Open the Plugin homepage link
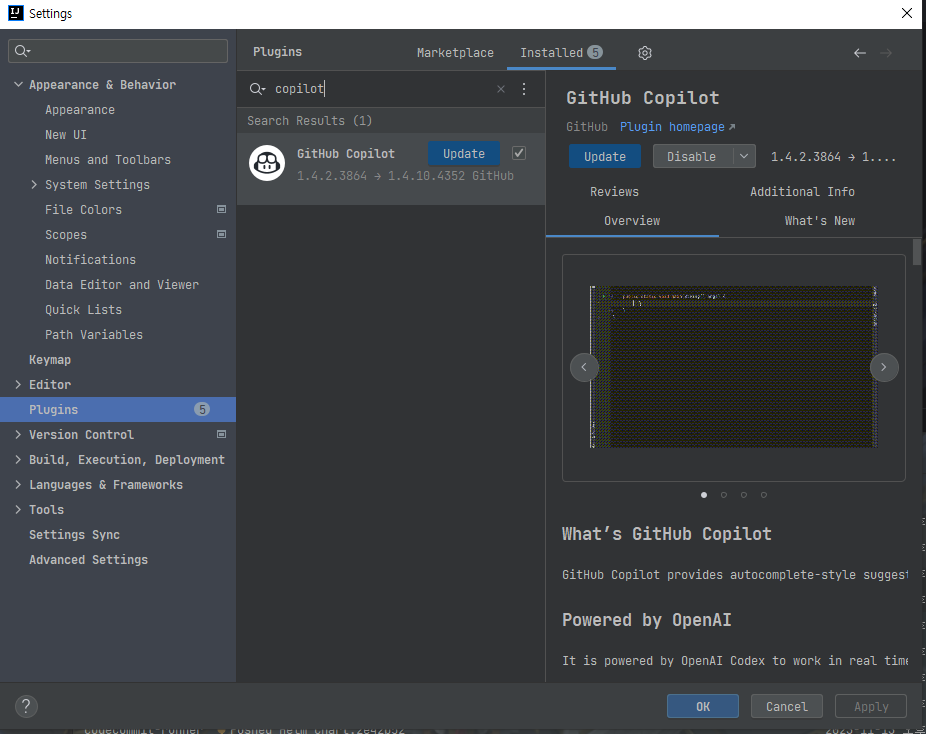Viewport: 926px width, 734px height. point(677,127)
